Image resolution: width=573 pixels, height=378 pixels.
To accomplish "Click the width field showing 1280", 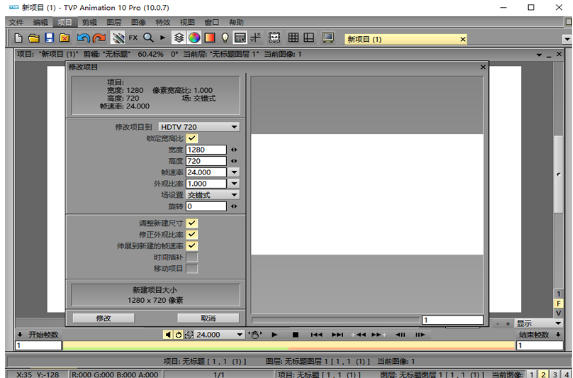I will (206, 150).
